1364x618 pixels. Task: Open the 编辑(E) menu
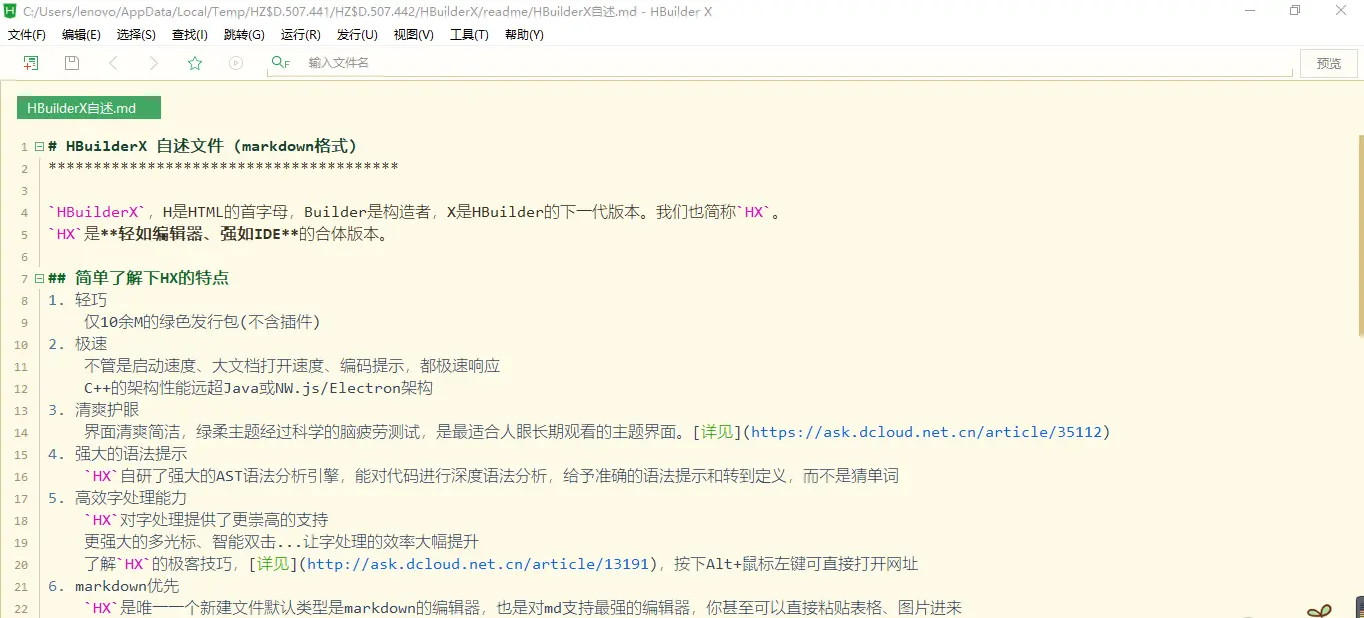[x=81, y=34]
